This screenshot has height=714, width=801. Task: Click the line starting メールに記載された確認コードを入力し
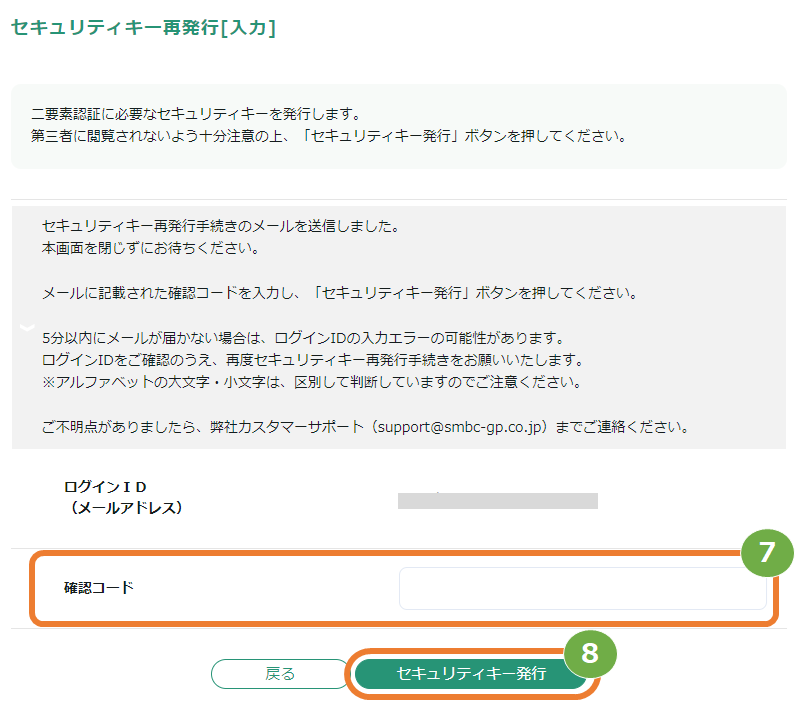pyautogui.click(x=340, y=293)
